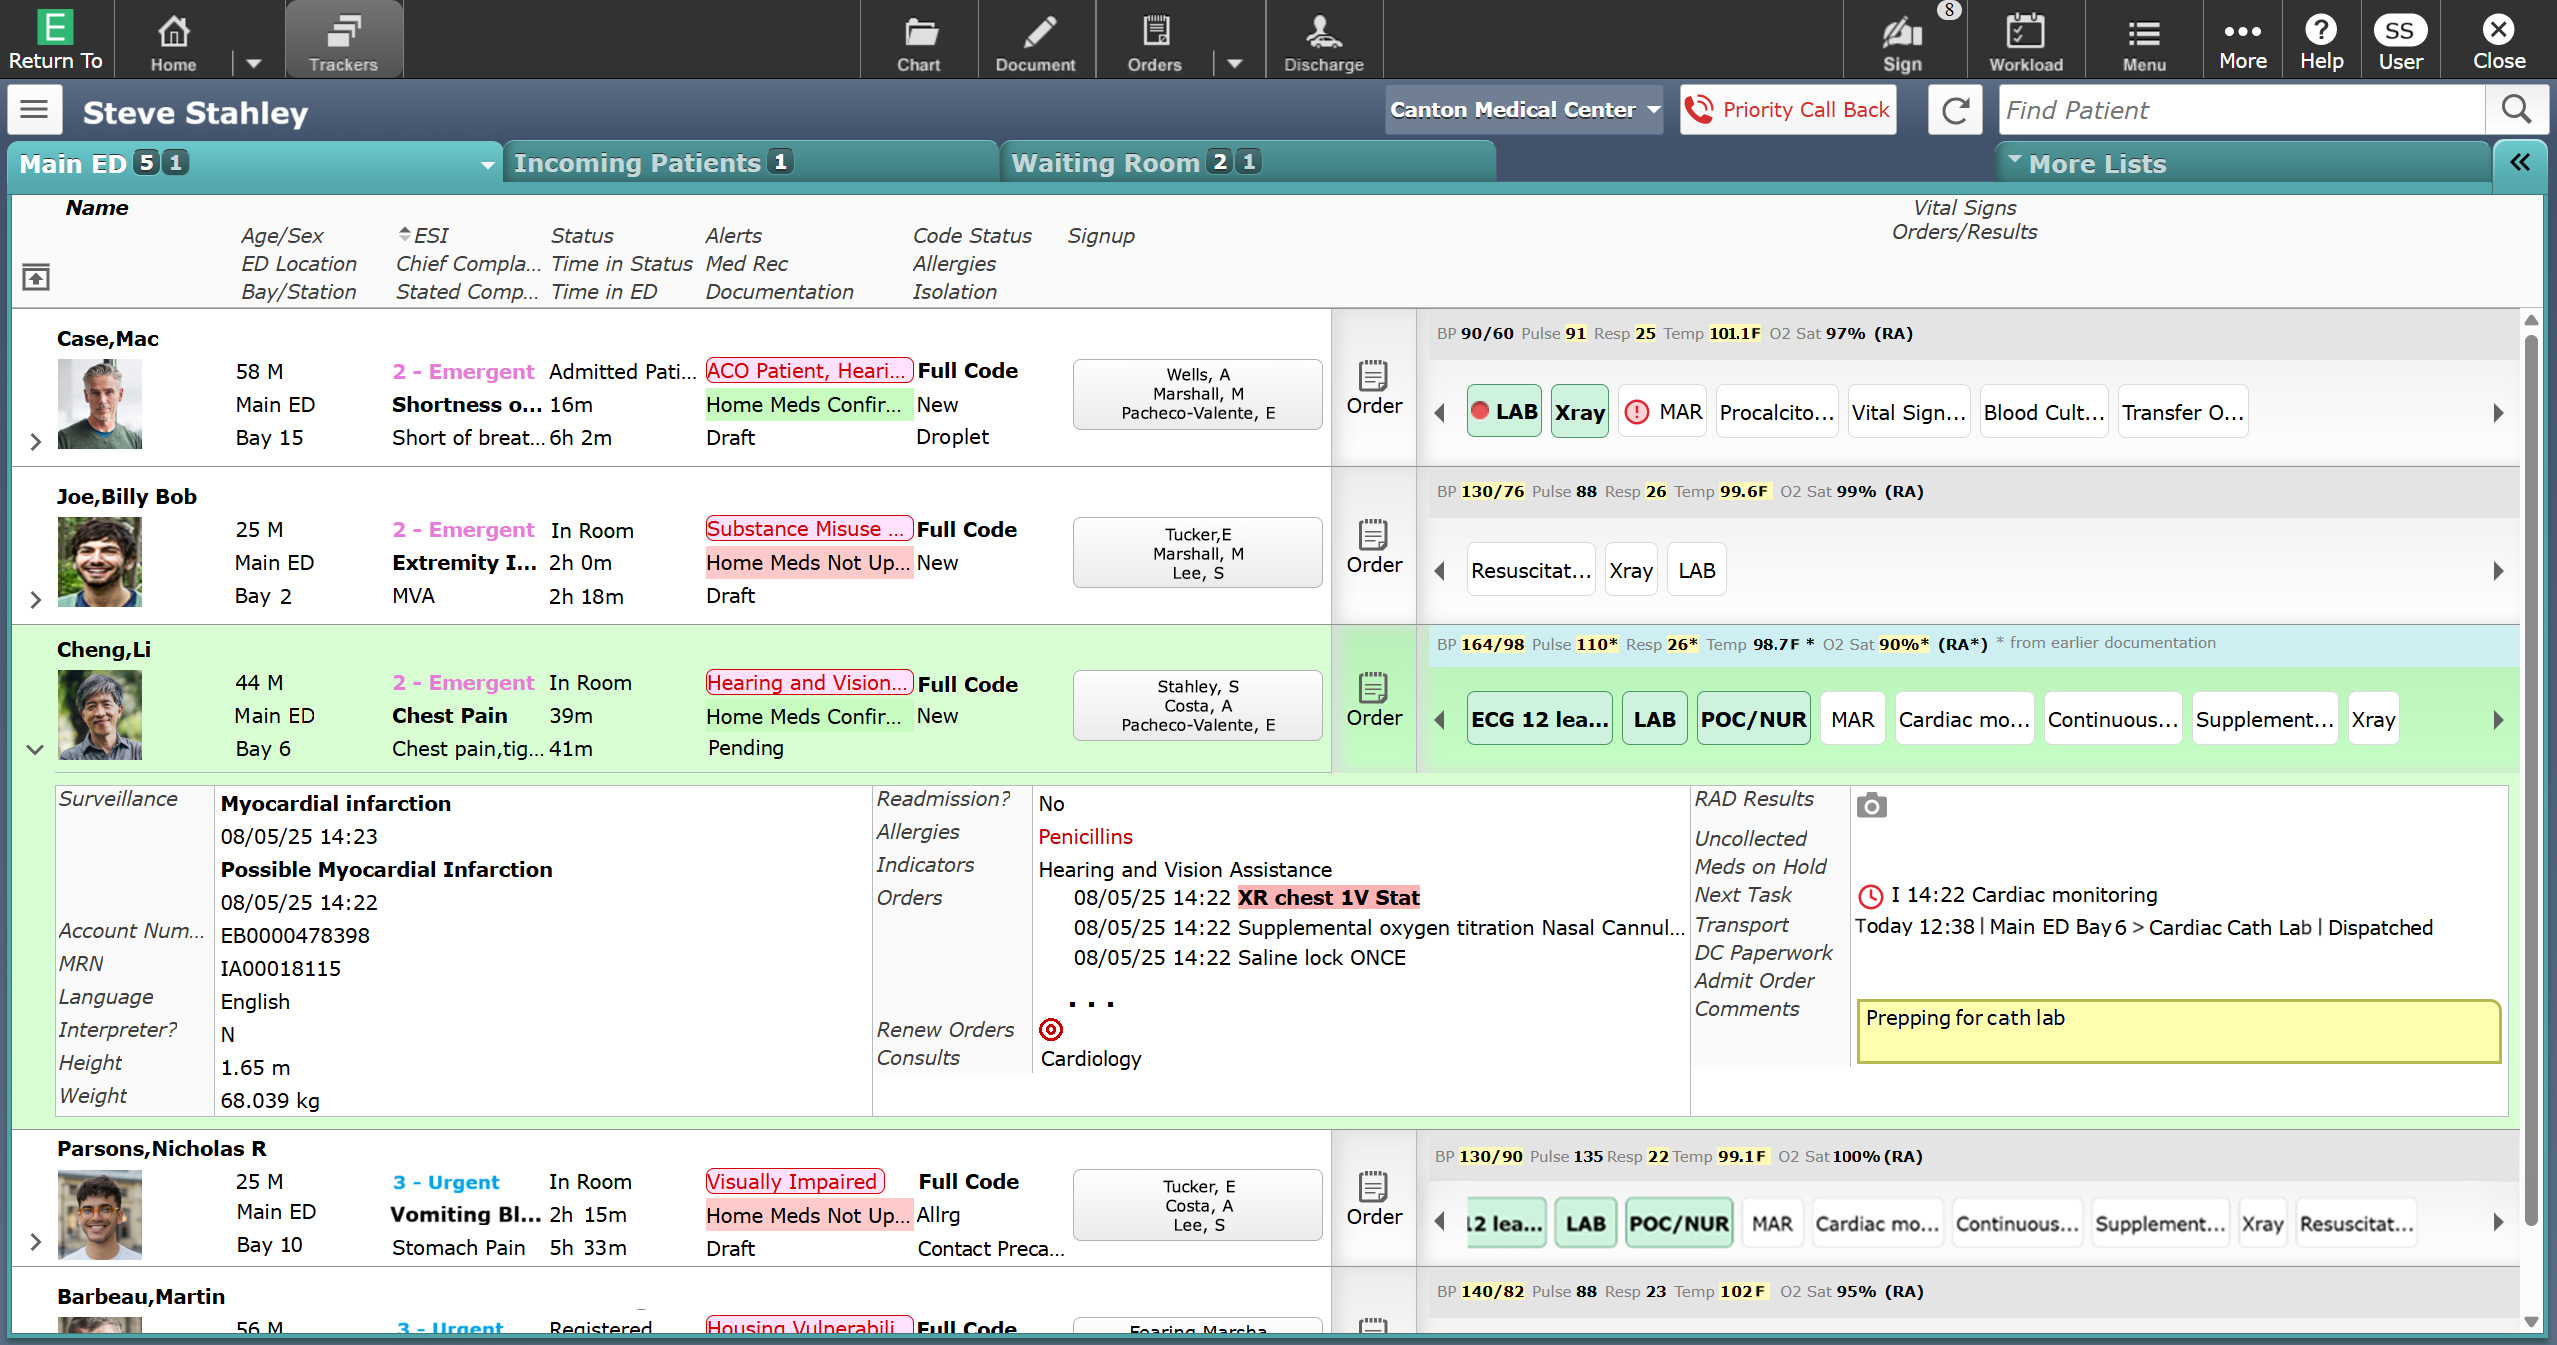2557x1345 pixels.
Task: Switch to the Waiting Room tab
Action: click(x=1246, y=163)
